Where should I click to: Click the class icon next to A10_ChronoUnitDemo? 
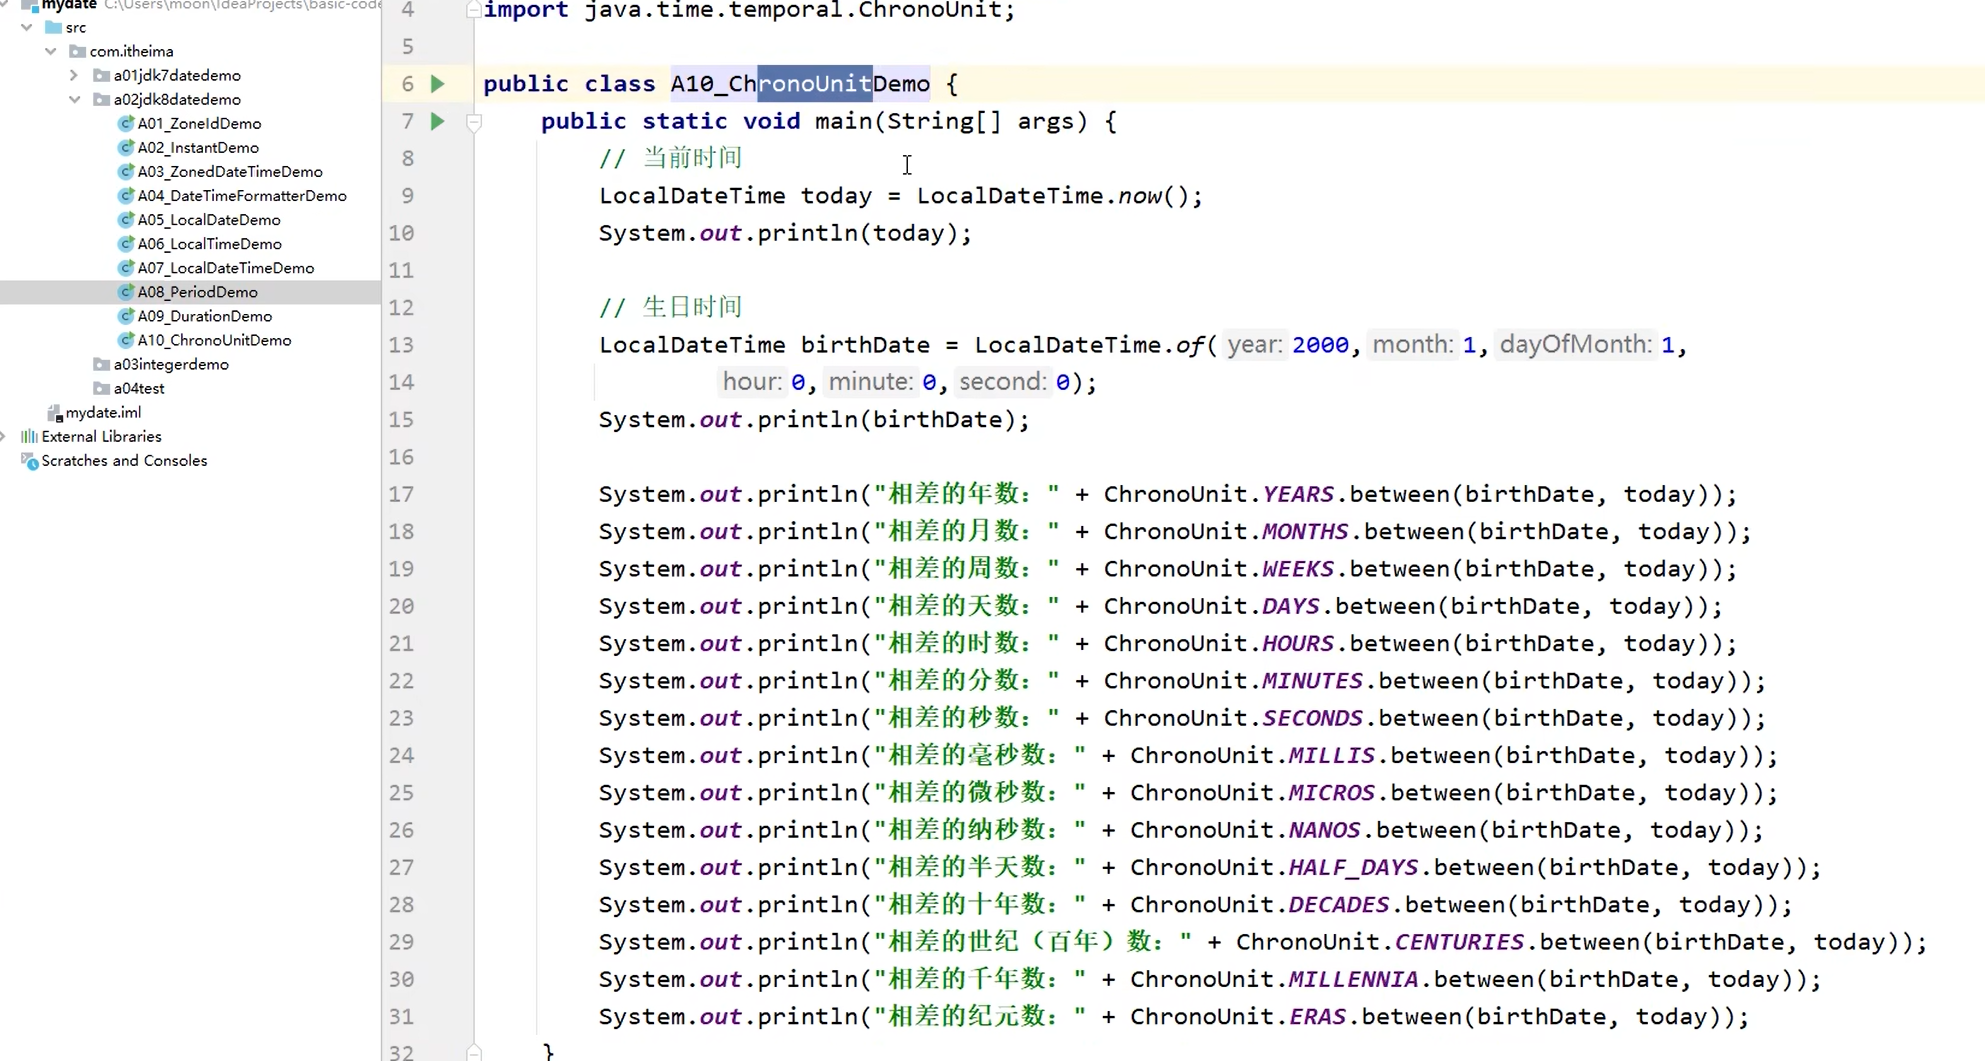point(126,340)
